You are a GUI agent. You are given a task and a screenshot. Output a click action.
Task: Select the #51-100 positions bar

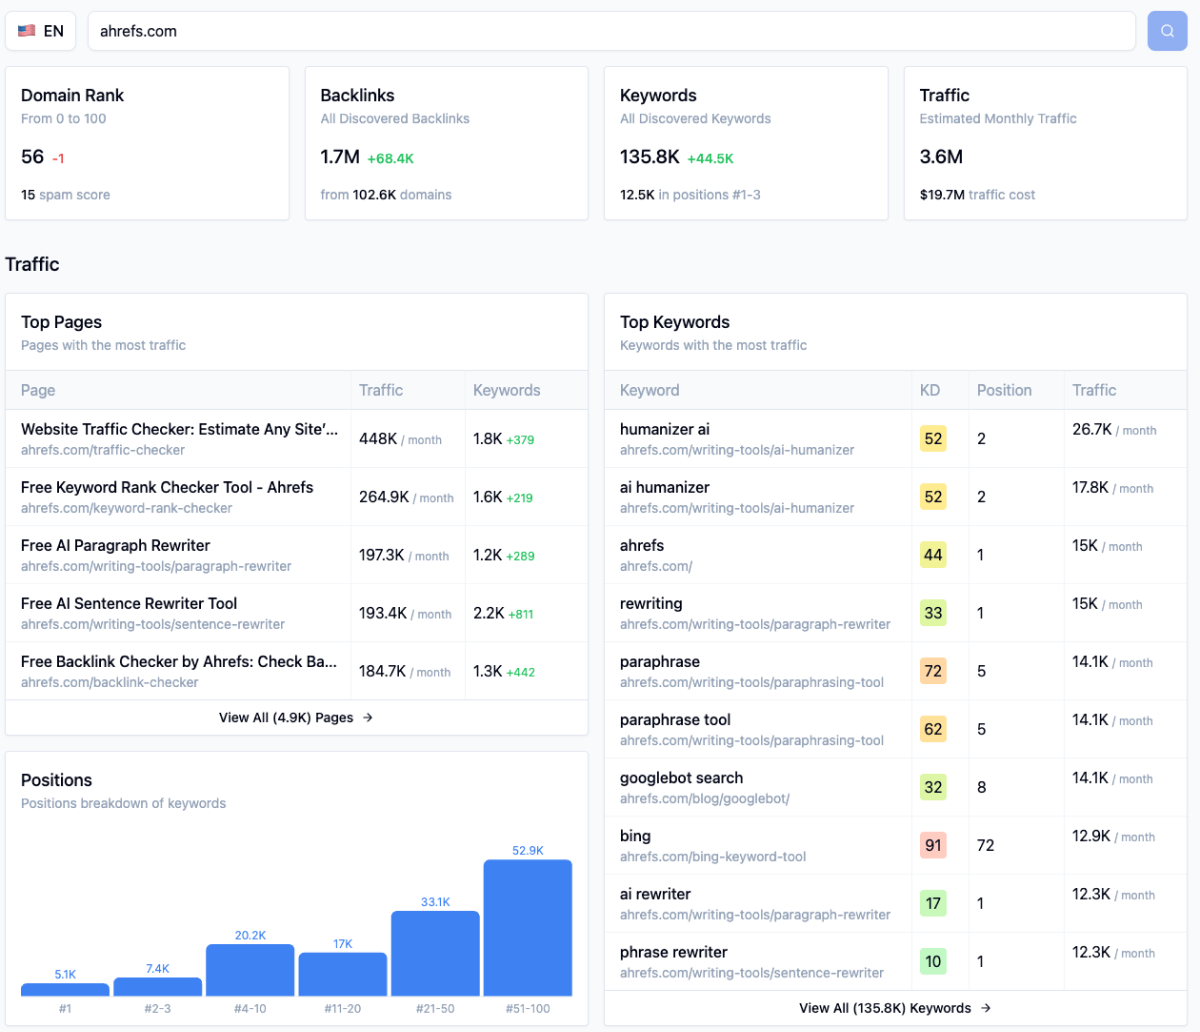(527, 927)
